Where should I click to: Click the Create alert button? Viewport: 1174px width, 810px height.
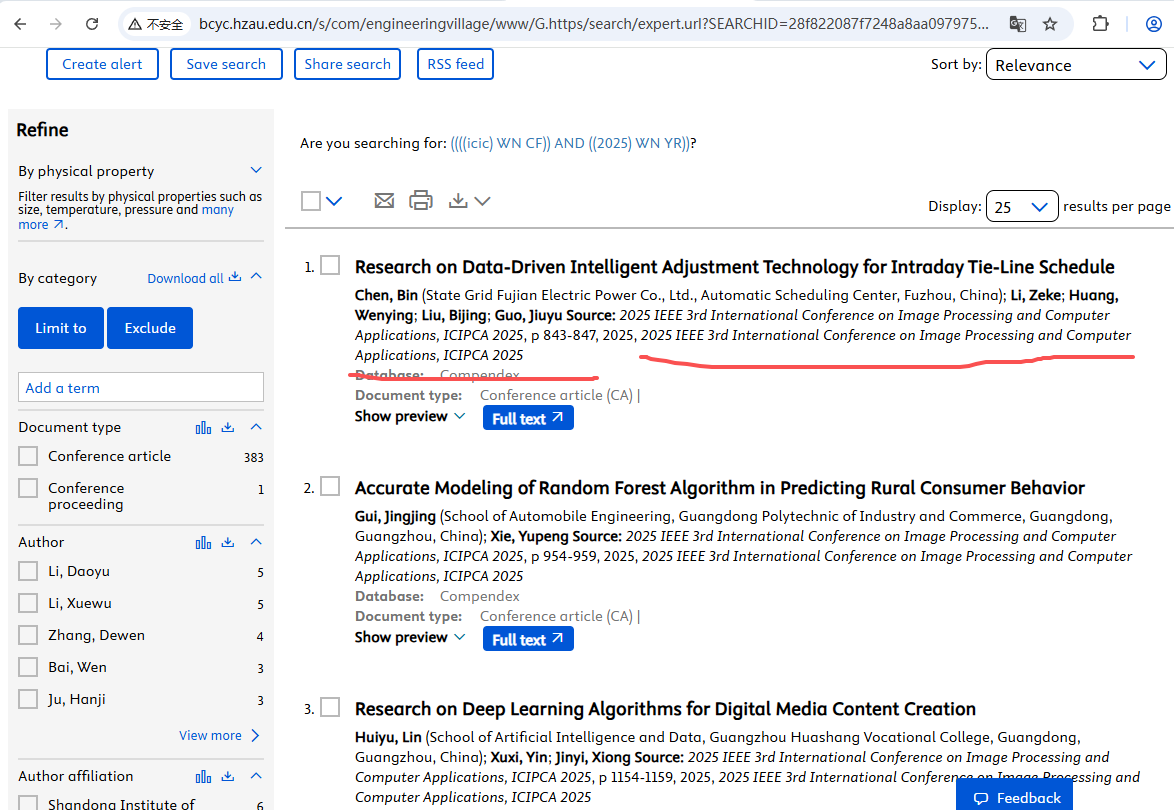[102, 64]
